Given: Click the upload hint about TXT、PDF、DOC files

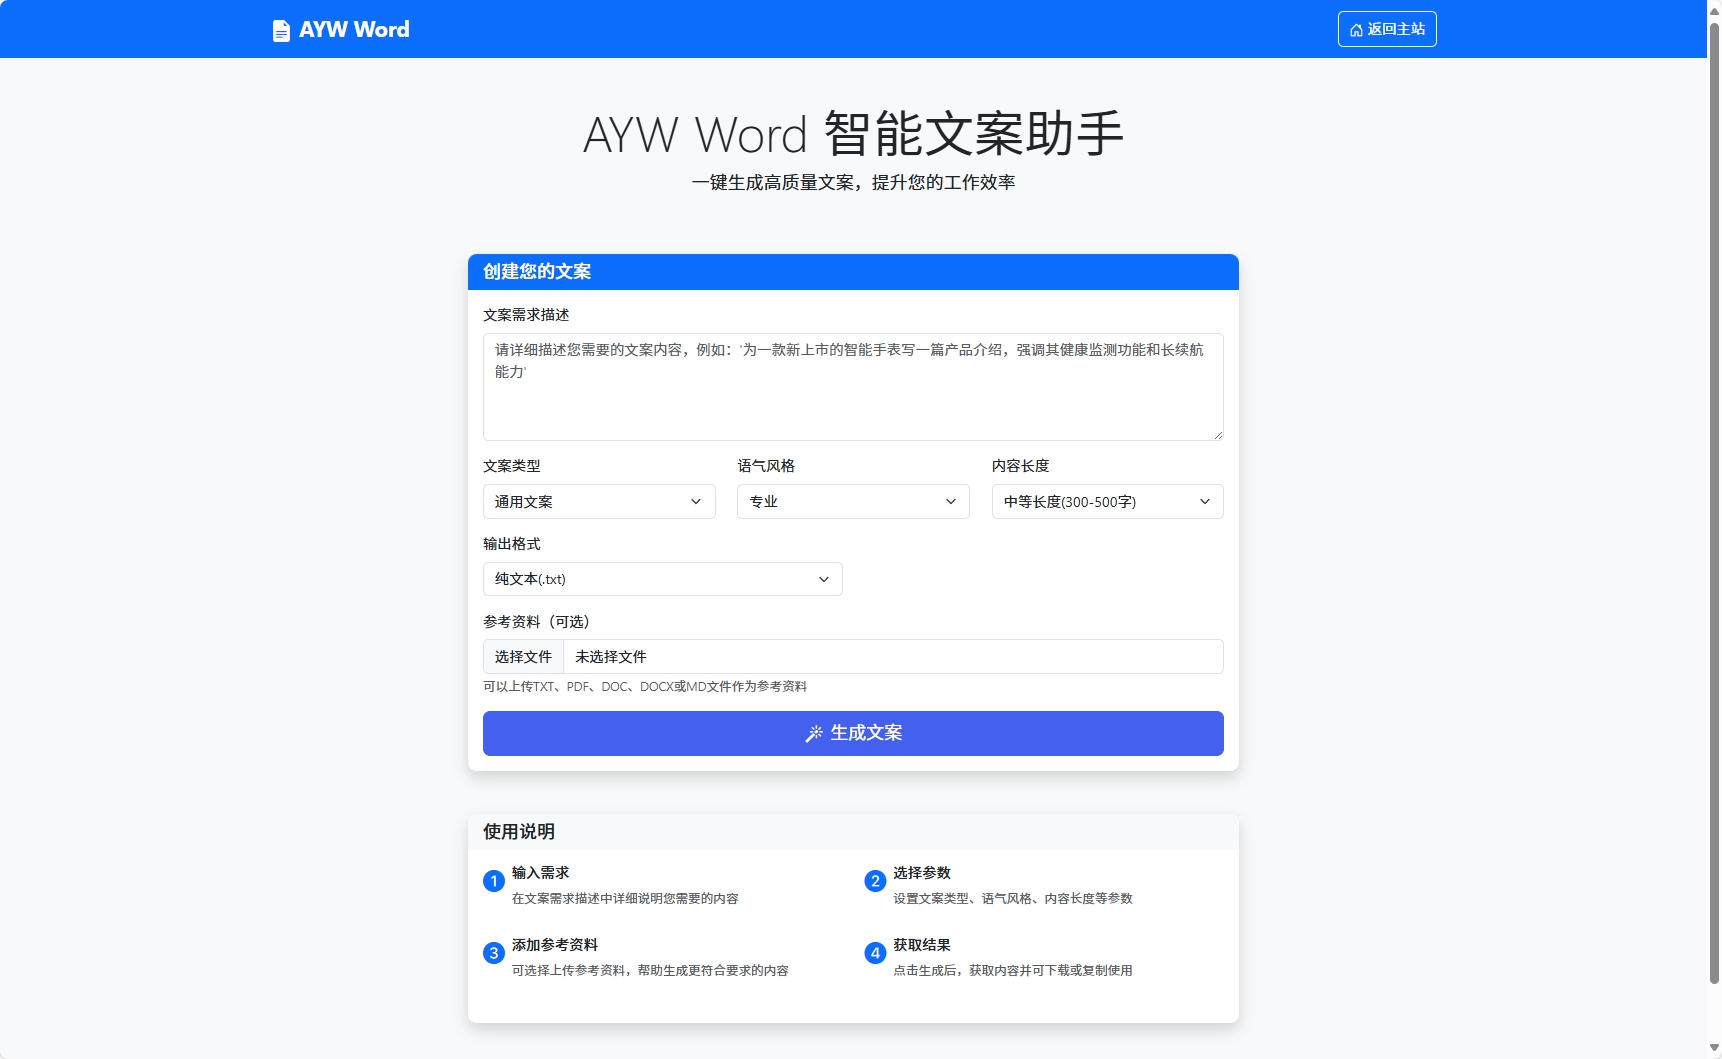Looking at the screenshot, I should [x=645, y=687].
